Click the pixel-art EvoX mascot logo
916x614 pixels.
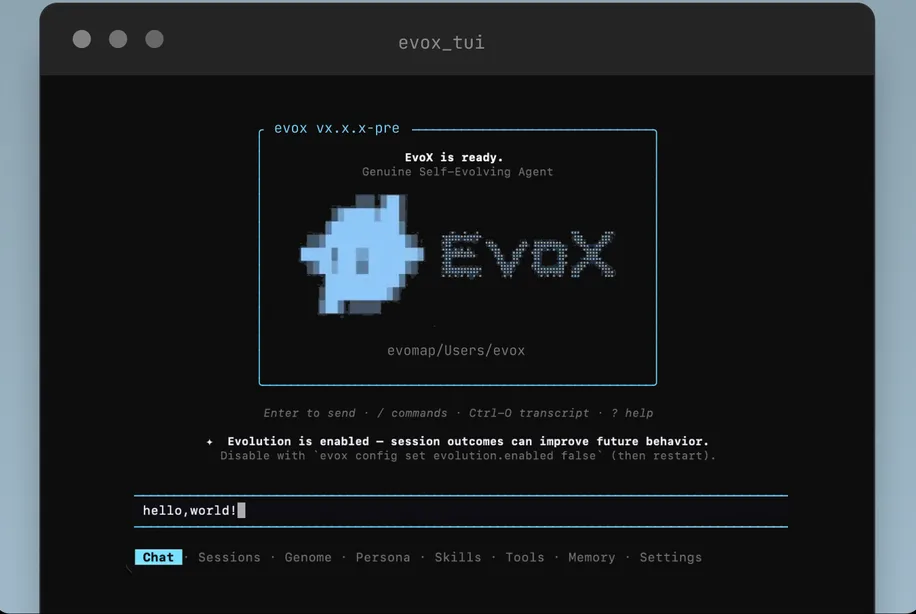(x=362, y=255)
